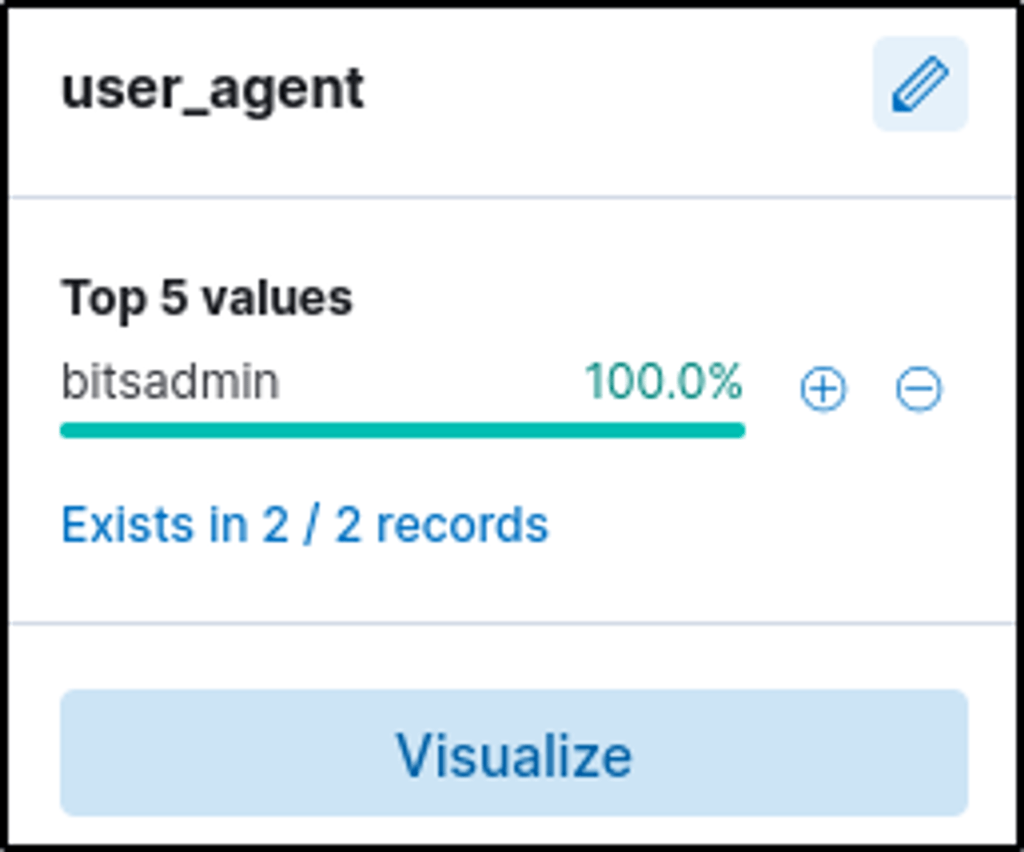Open the user_agent field editor

click(x=920, y=84)
